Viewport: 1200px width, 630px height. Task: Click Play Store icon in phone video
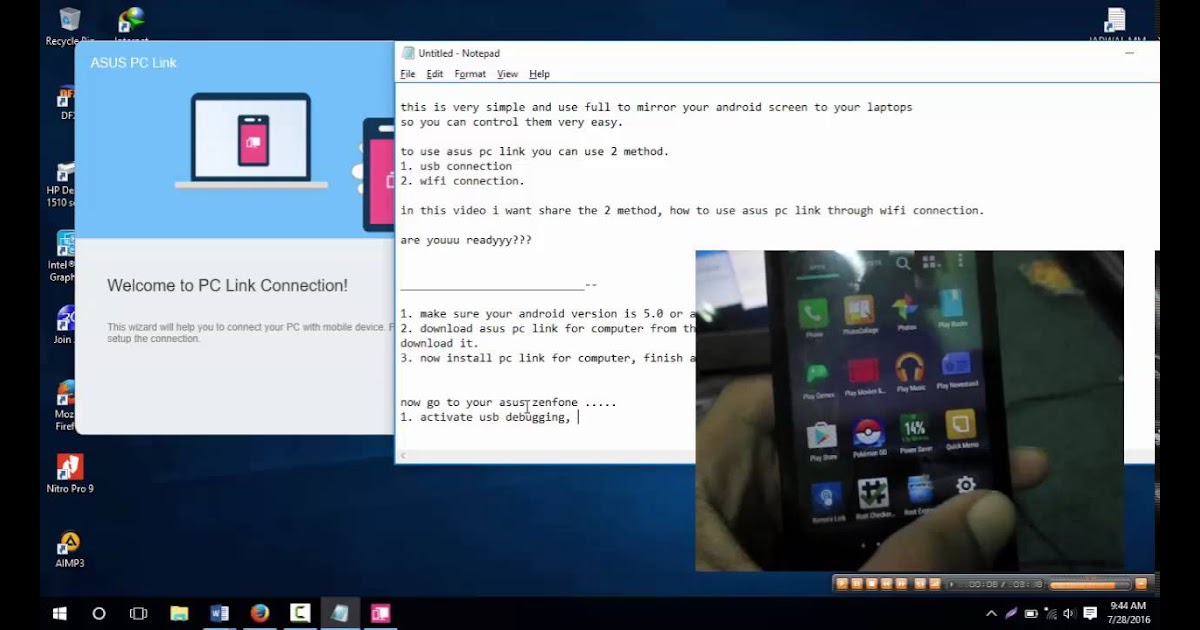click(x=823, y=436)
